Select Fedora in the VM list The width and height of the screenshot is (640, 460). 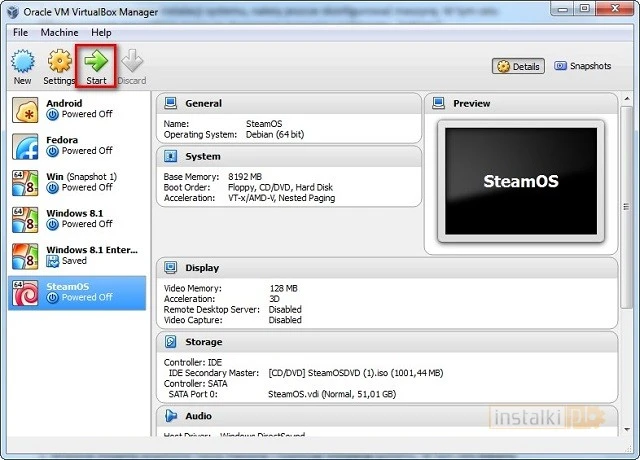tap(77, 147)
